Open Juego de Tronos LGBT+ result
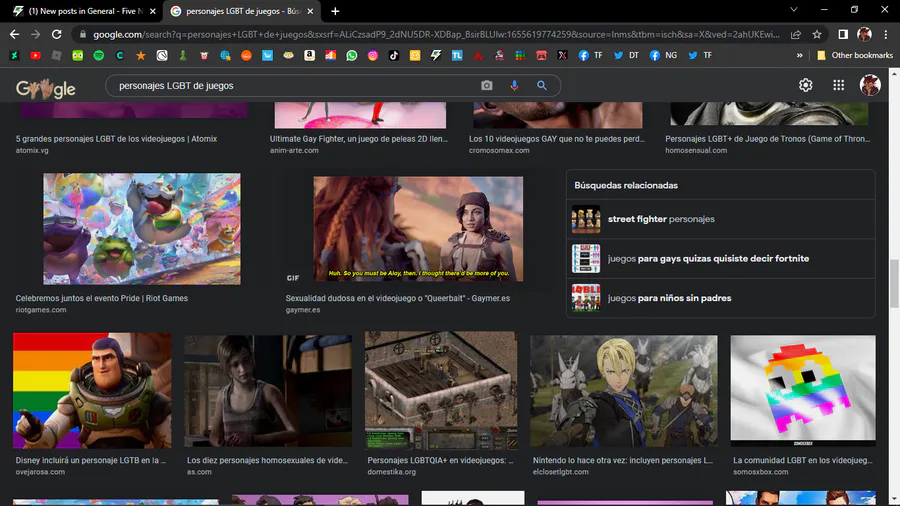 (767, 139)
